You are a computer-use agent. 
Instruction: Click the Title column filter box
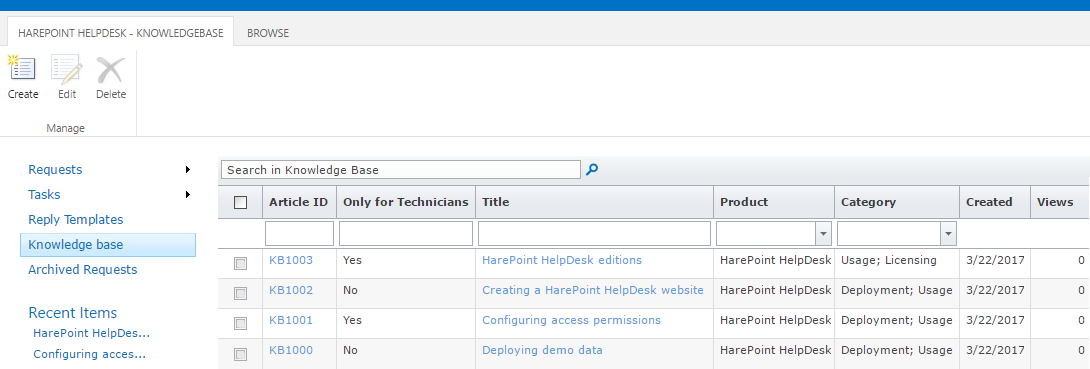[594, 233]
